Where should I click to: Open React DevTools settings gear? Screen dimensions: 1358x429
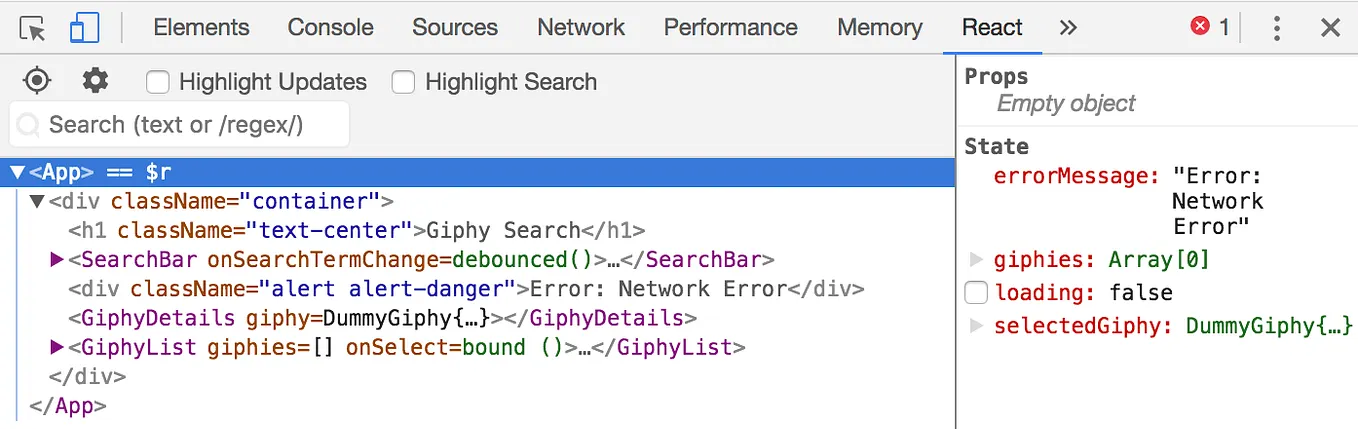[95, 81]
